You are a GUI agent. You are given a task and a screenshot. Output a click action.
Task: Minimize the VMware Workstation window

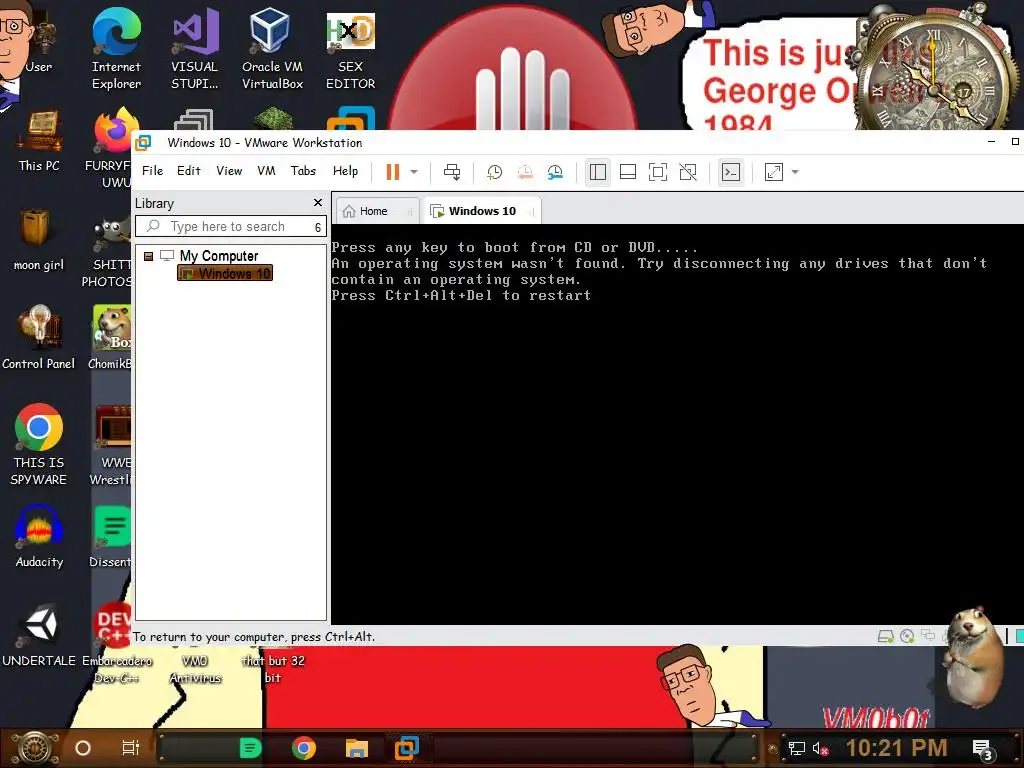pos(991,142)
